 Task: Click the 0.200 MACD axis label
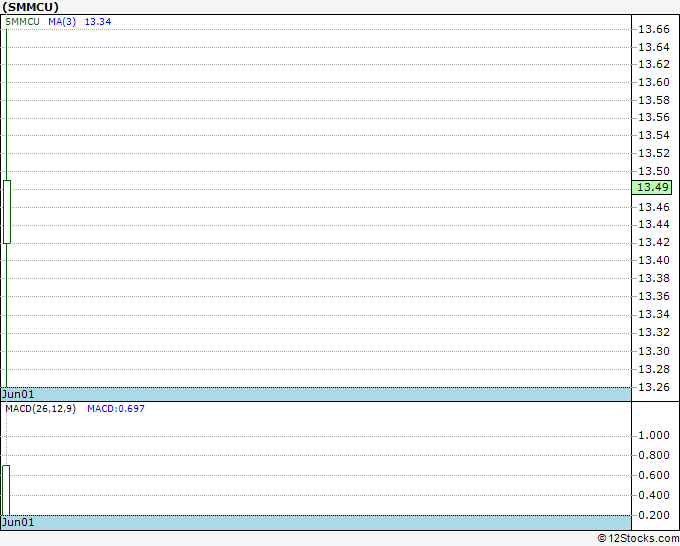[654, 515]
